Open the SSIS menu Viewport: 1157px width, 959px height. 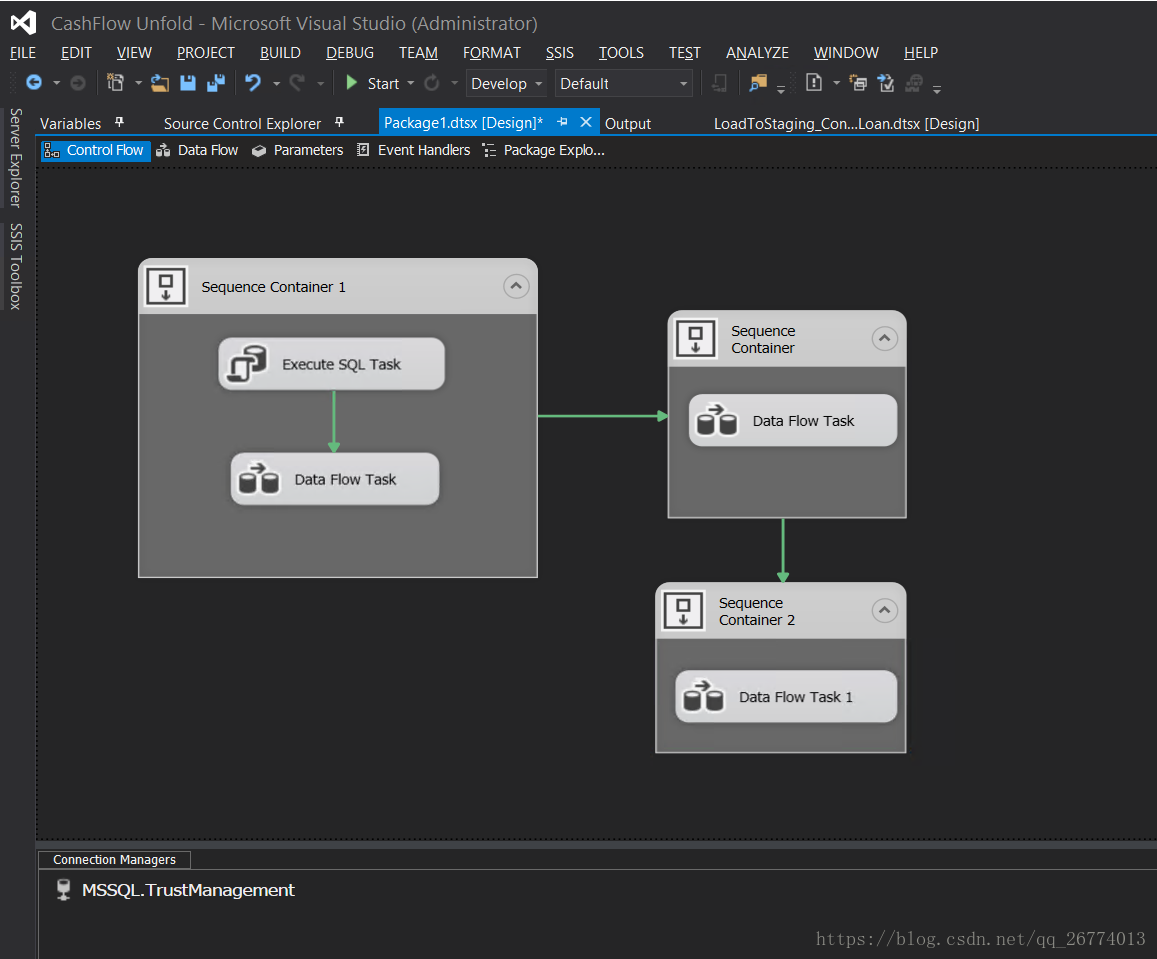click(559, 53)
